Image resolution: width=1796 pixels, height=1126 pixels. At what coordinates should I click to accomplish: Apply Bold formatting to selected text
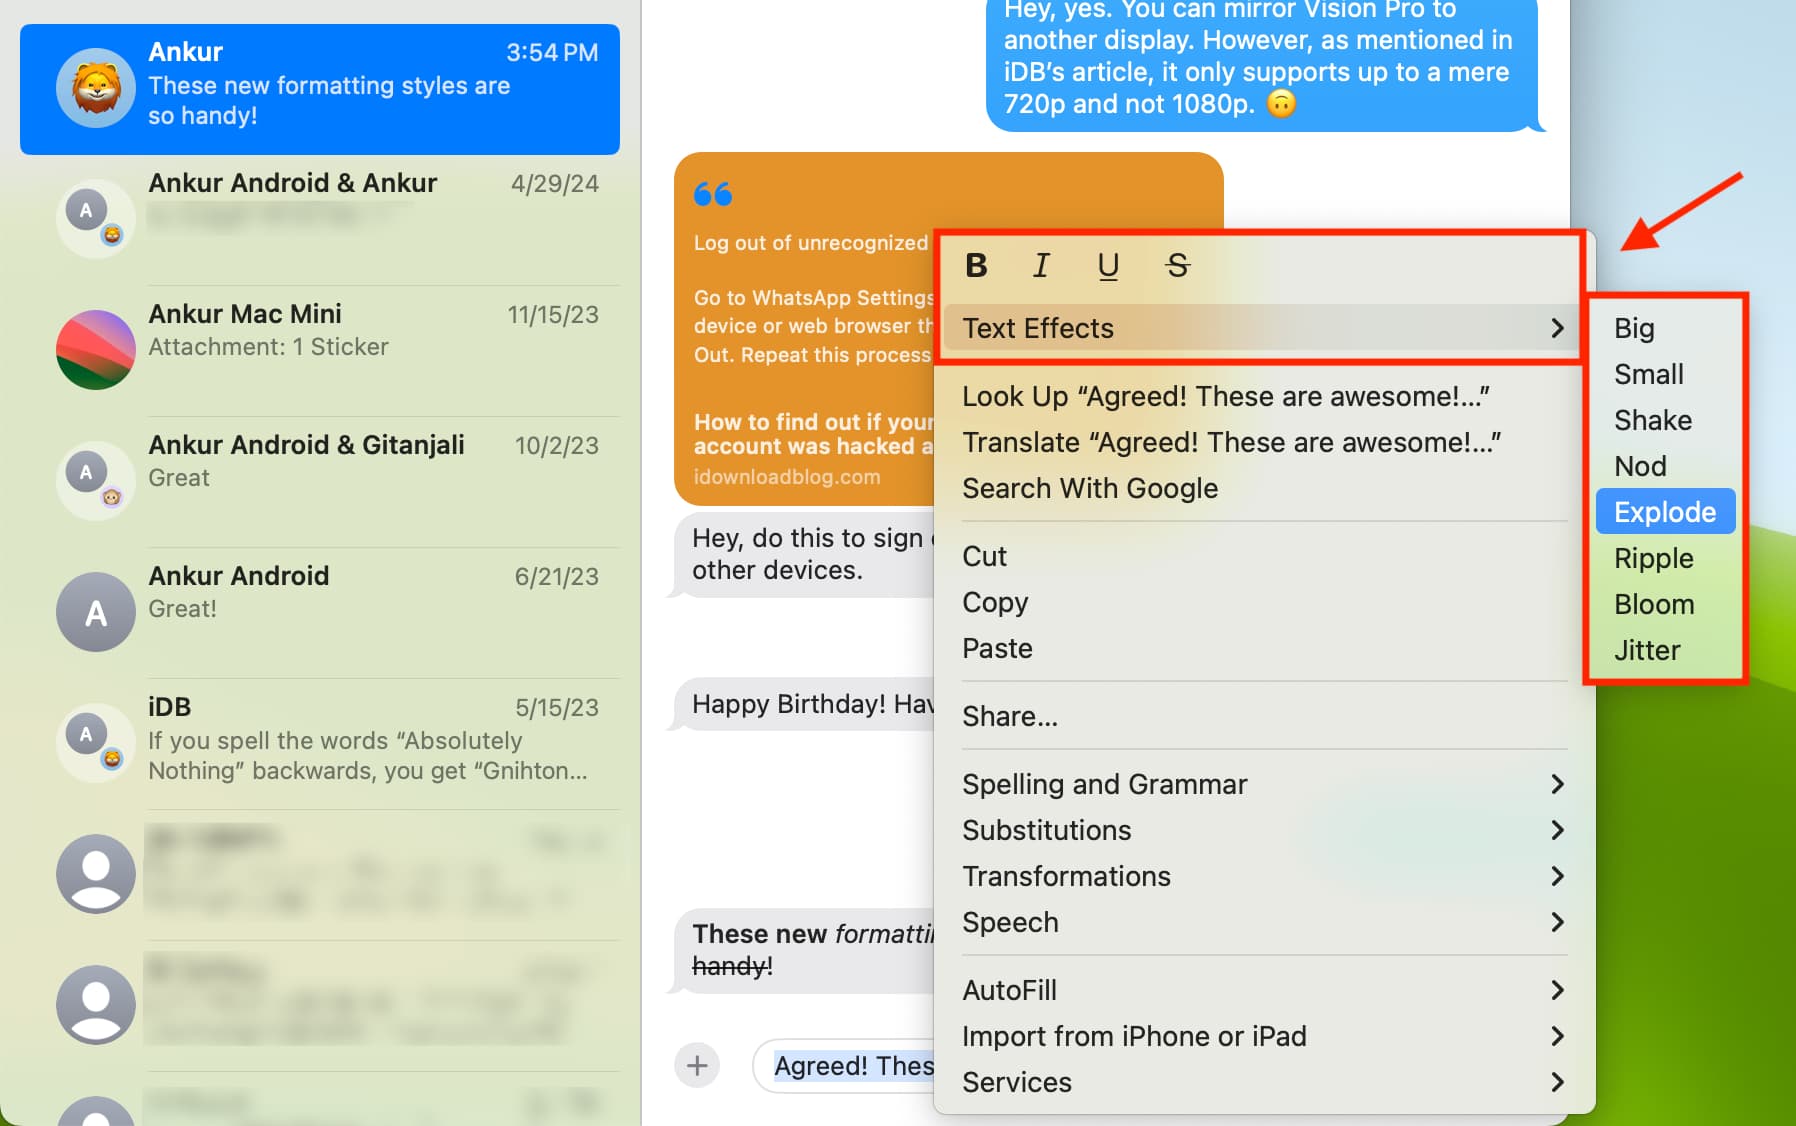click(x=976, y=265)
